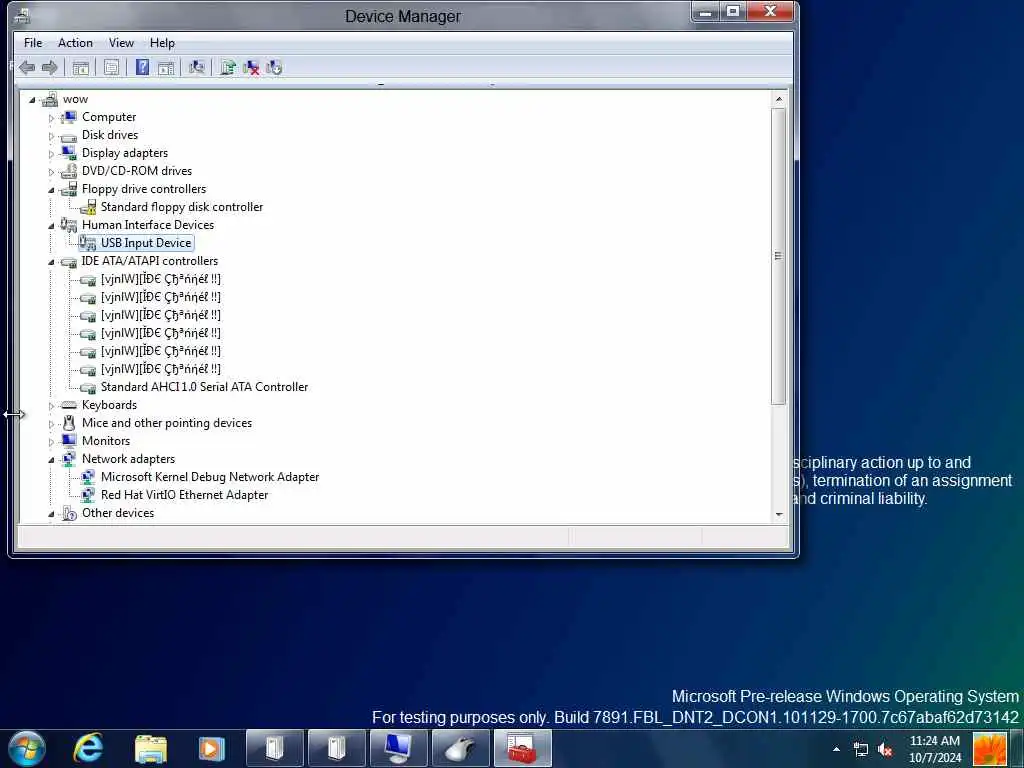1024x768 pixels.
Task: Click the Back arrow toolbar icon
Action: [x=27, y=67]
